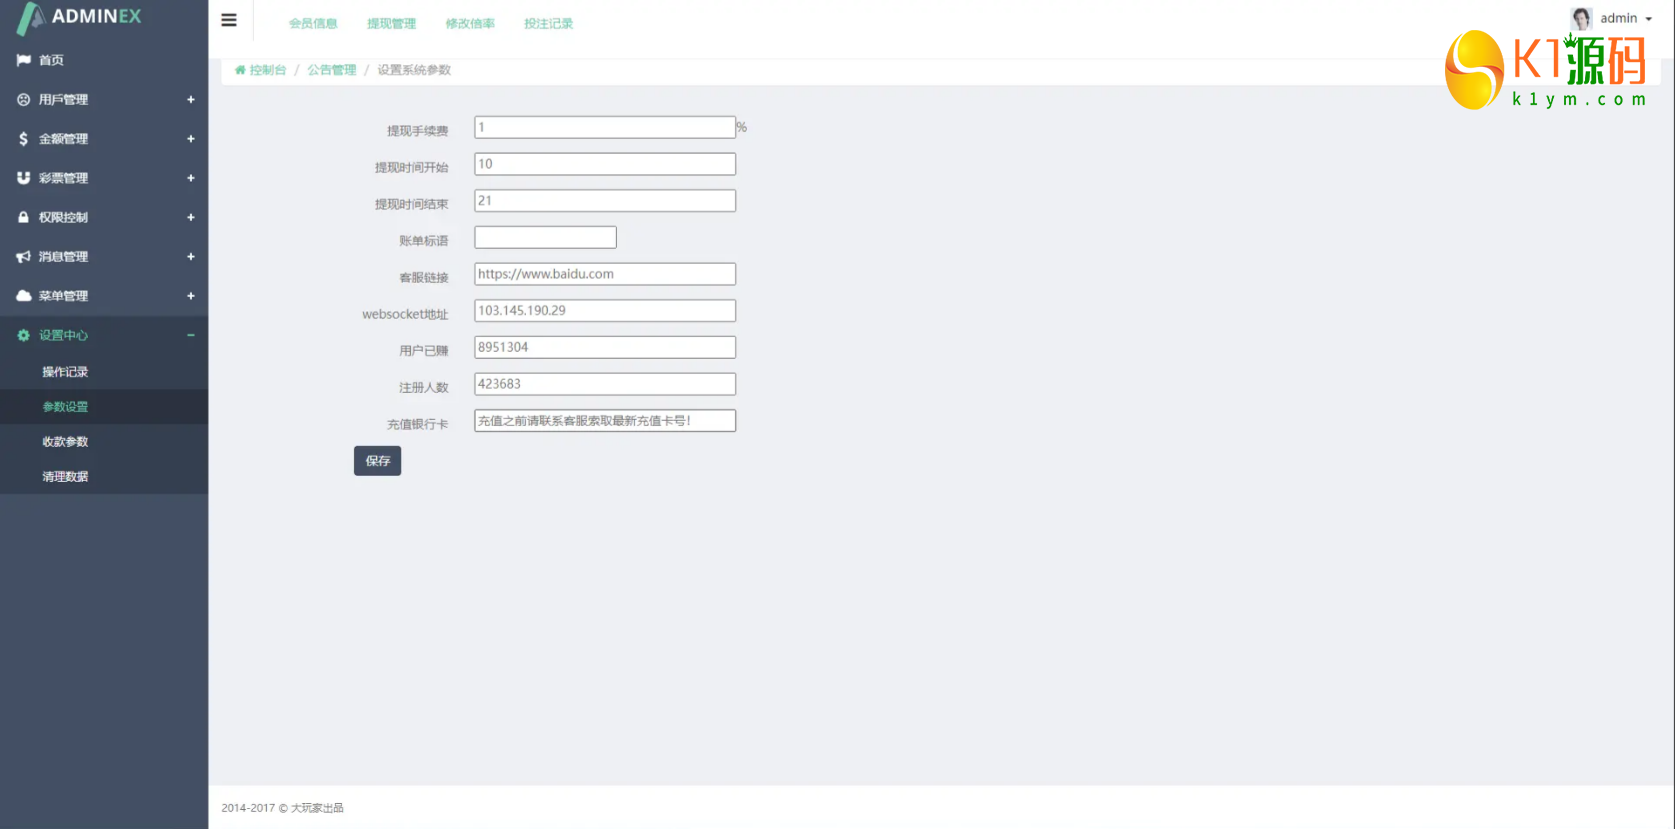Toggle the sidebar with the hamburger icon
This screenshot has width=1675, height=829.
click(x=229, y=20)
